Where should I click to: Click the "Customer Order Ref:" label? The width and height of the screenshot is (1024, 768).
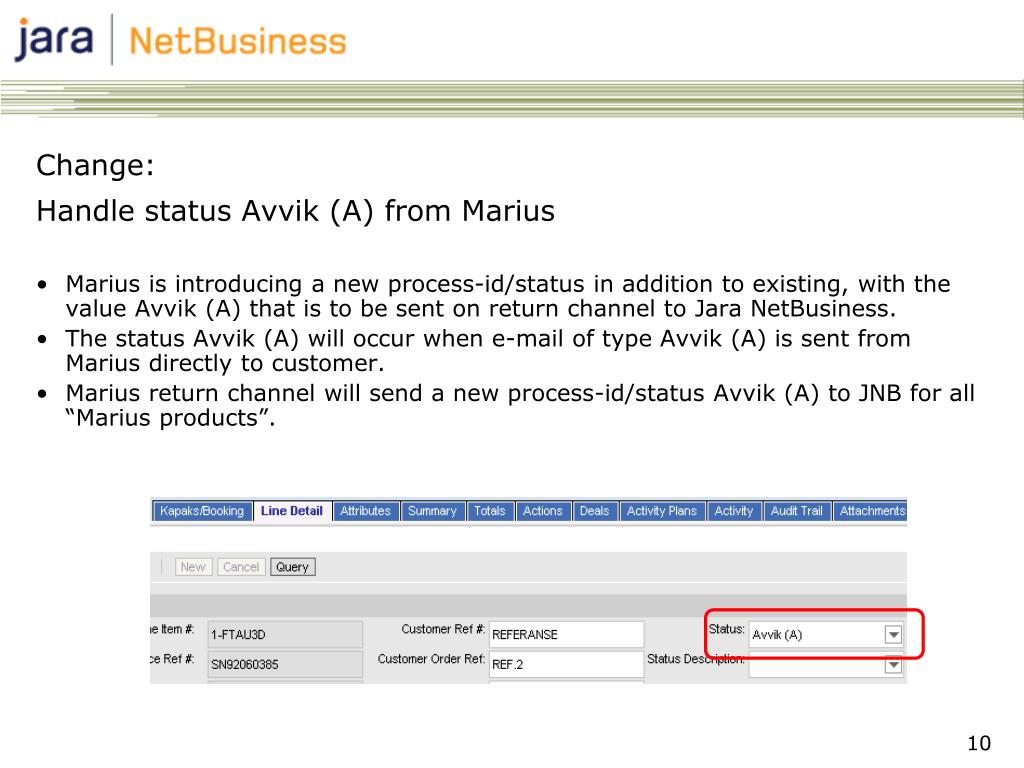pyautogui.click(x=431, y=659)
